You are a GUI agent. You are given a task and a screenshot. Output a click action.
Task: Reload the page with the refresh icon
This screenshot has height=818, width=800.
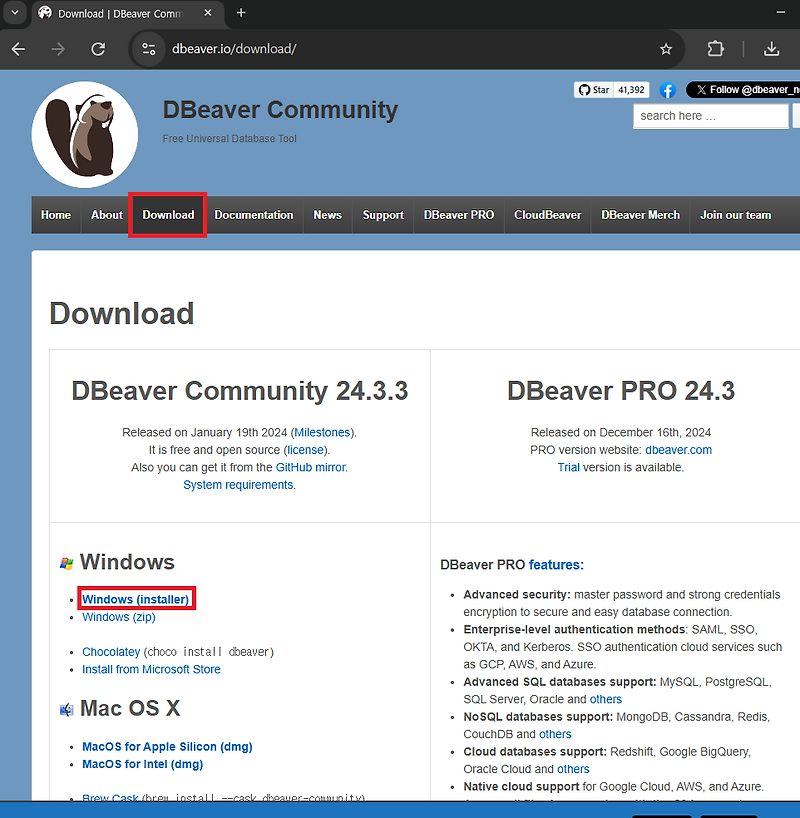point(98,49)
